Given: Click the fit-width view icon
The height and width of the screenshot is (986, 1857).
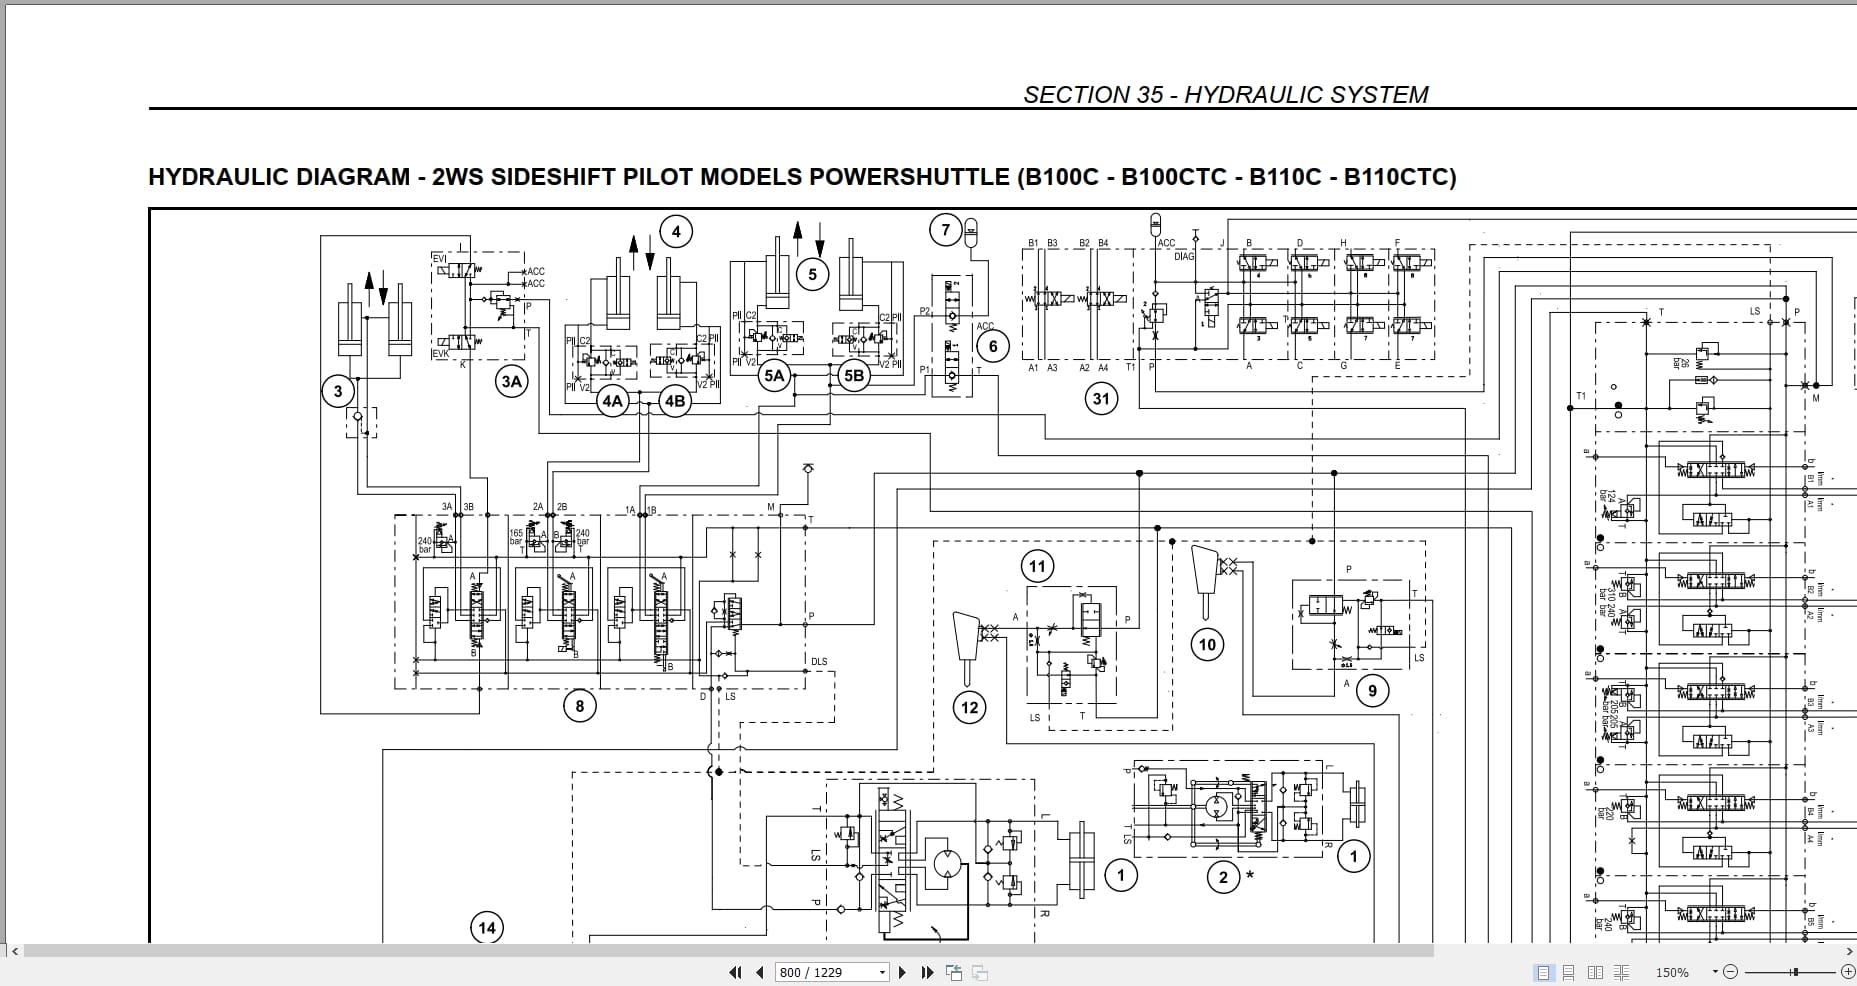Looking at the screenshot, I should point(979,971).
